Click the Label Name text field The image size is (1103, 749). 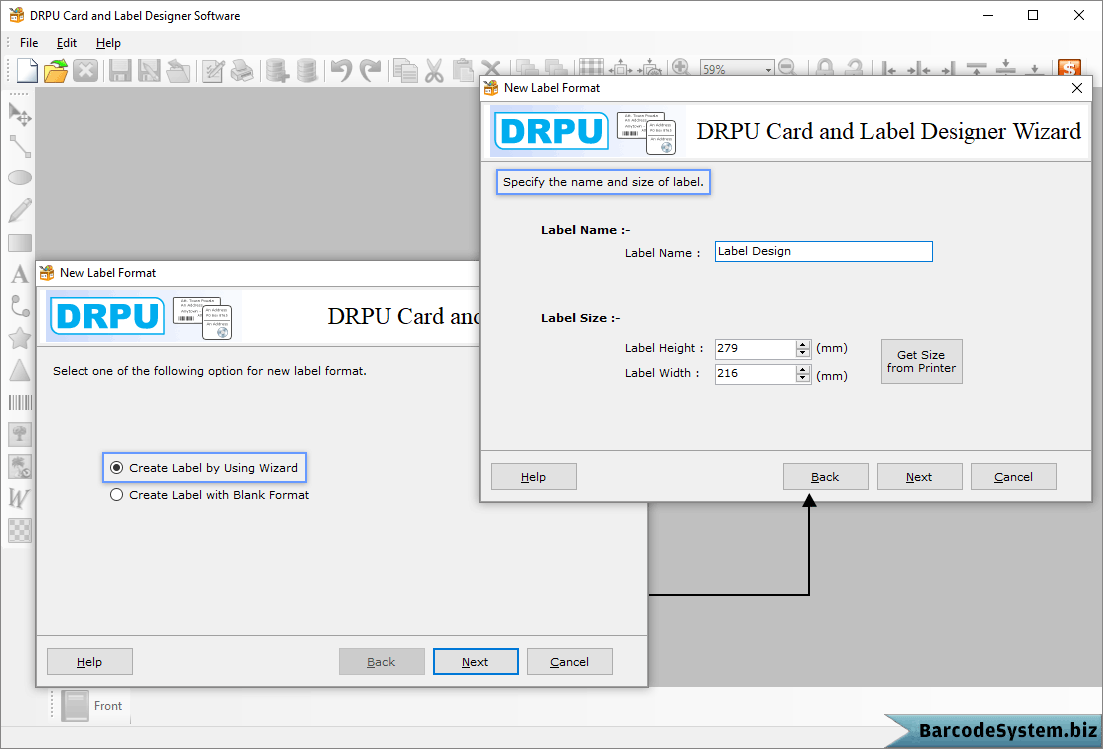pyautogui.click(x=824, y=252)
